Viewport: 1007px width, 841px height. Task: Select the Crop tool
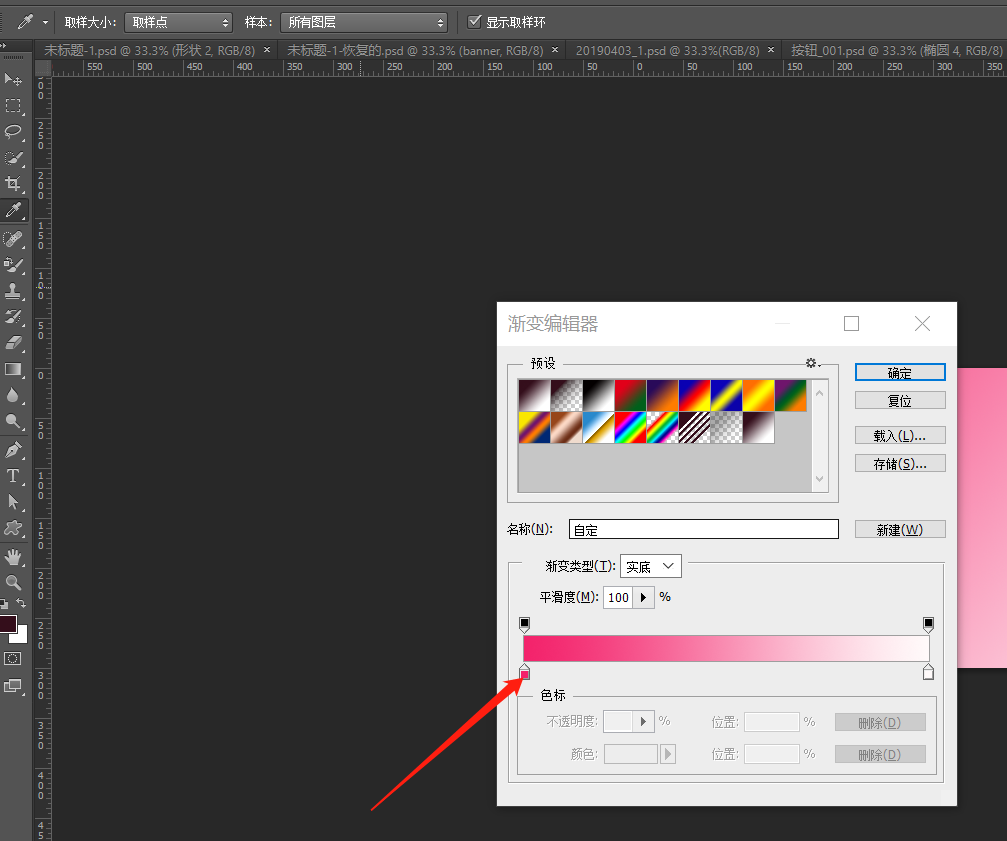point(13,184)
